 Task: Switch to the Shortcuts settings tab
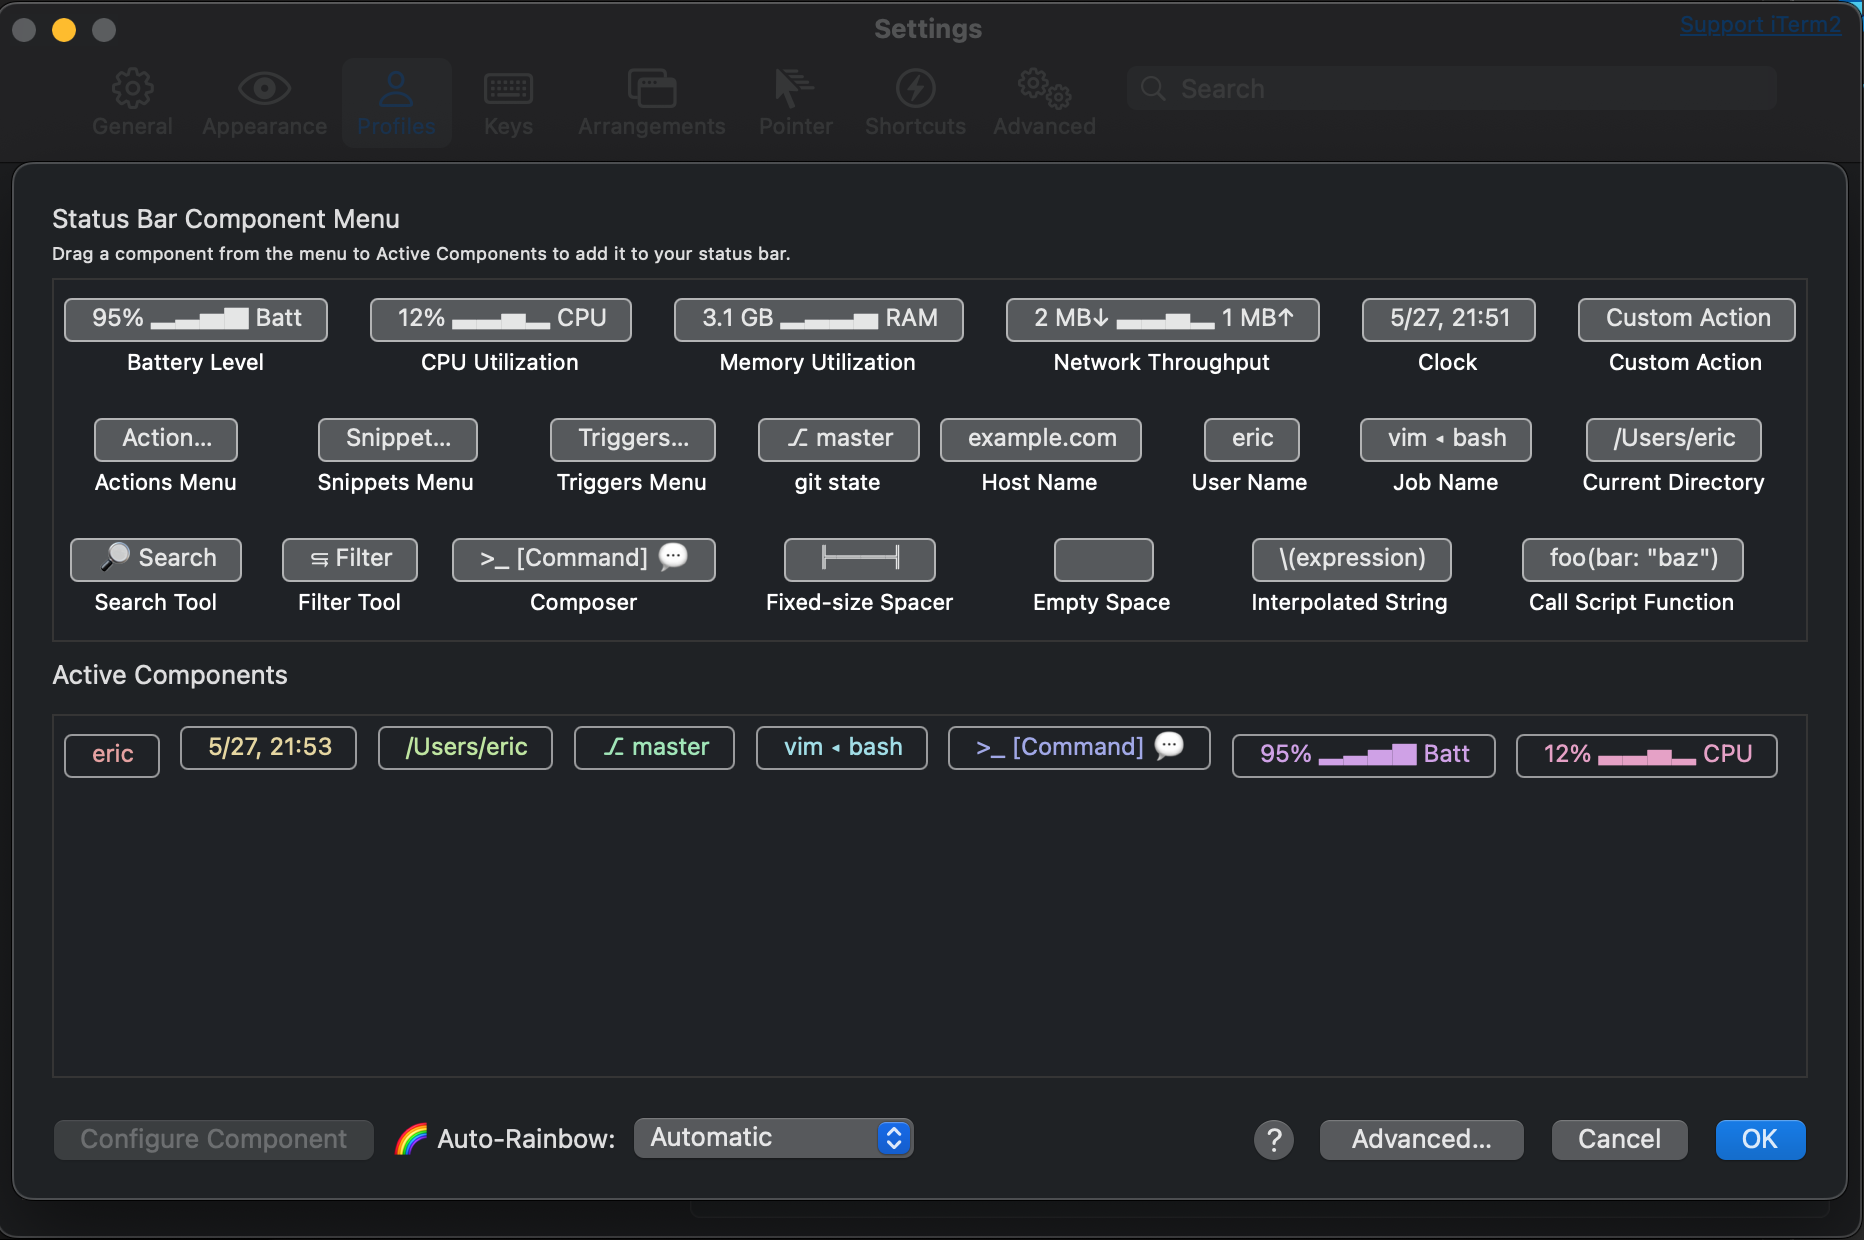915,103
